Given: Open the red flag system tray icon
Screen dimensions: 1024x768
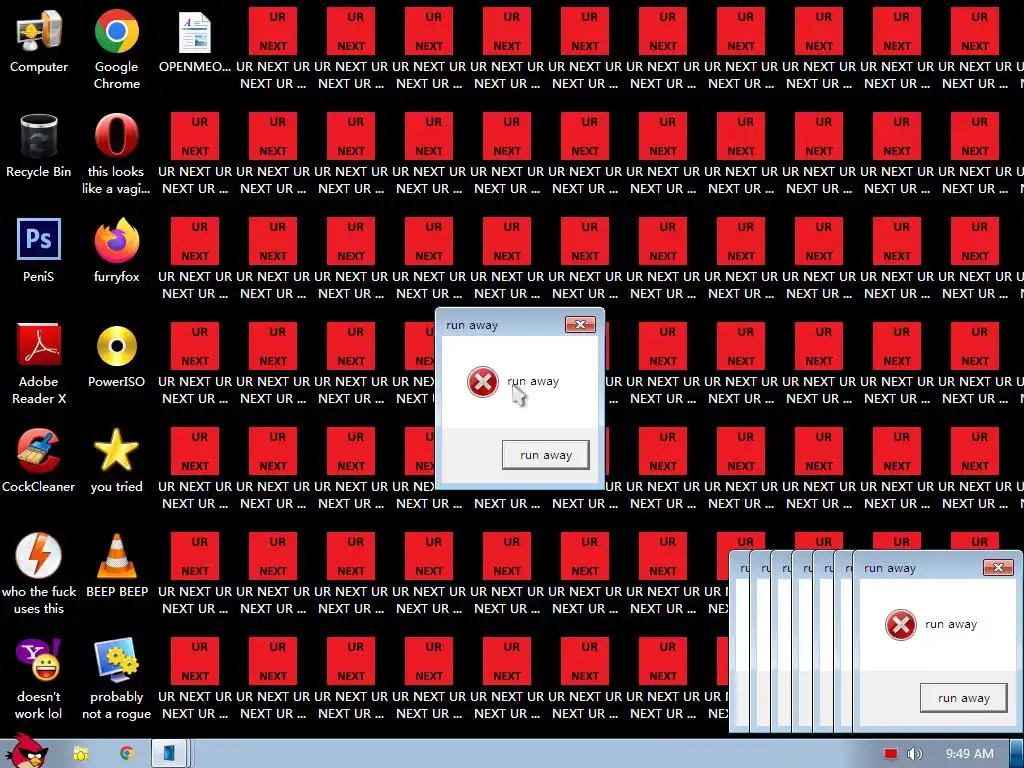Looking at the screenshot, I should [x=891, y=754].
